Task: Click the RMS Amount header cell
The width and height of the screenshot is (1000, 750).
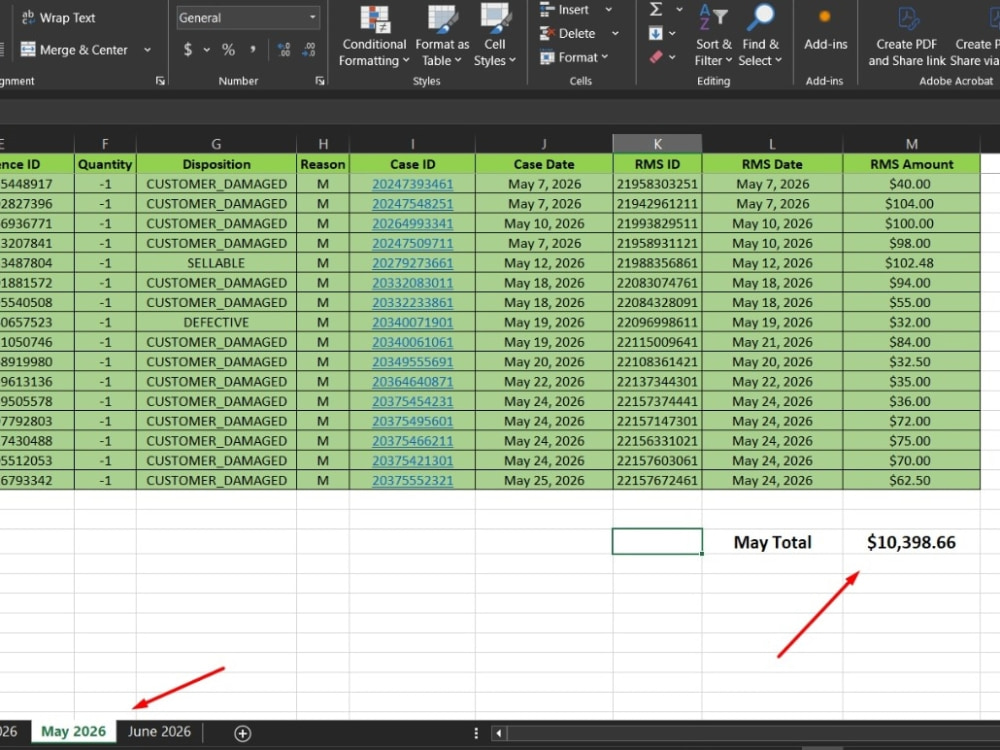Action: point(911,164)
